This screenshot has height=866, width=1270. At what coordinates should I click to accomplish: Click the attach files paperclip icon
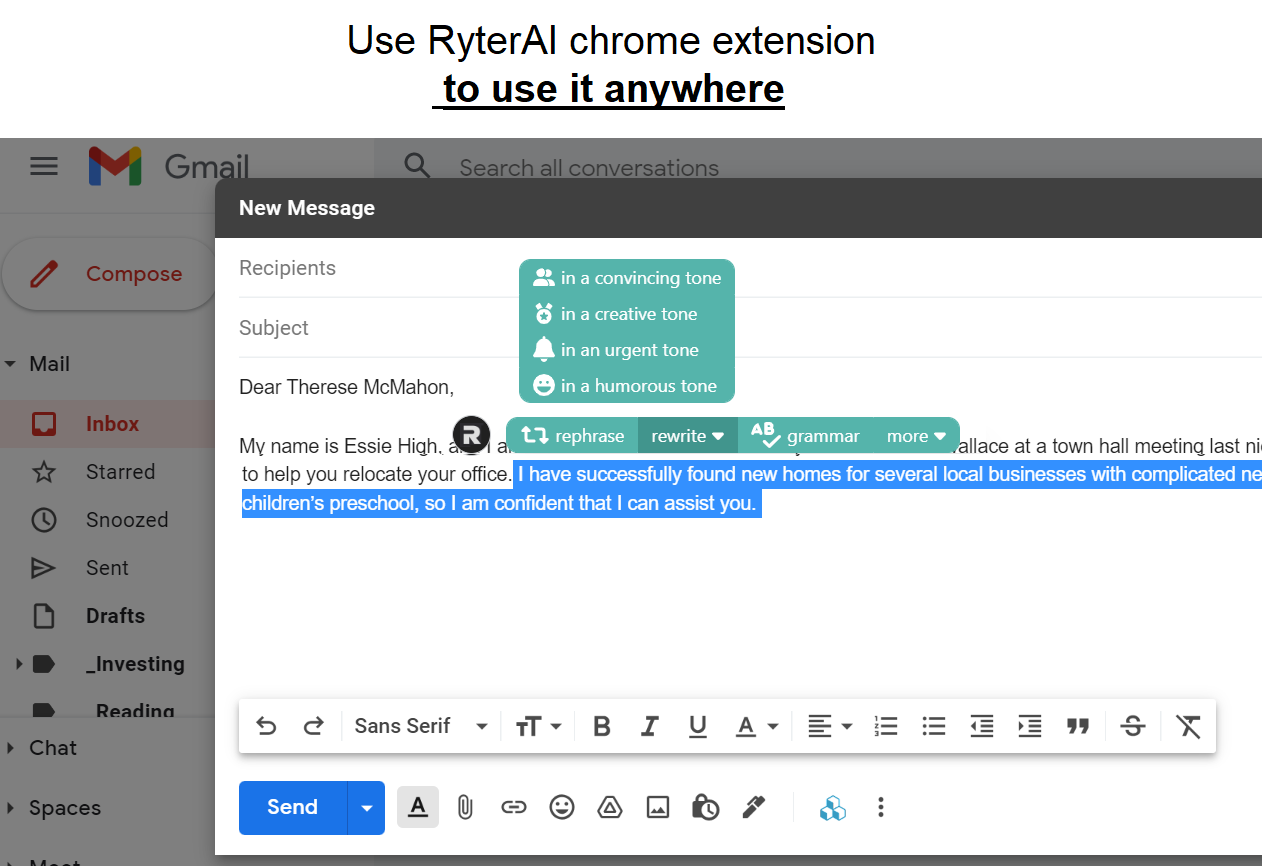click(465, 807)
